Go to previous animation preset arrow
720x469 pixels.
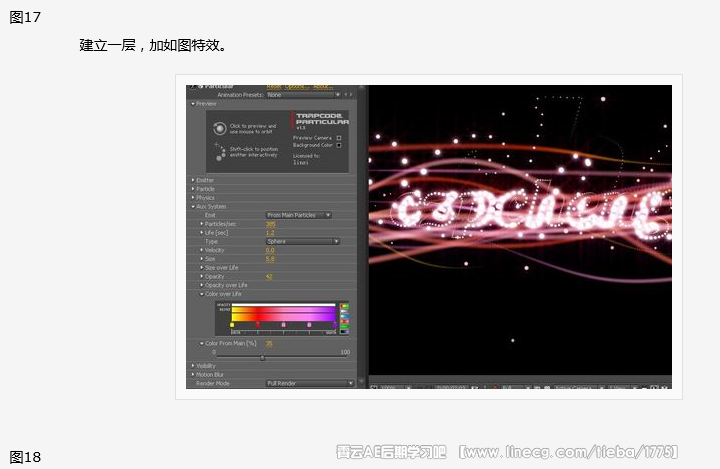[x=346, y=95]
